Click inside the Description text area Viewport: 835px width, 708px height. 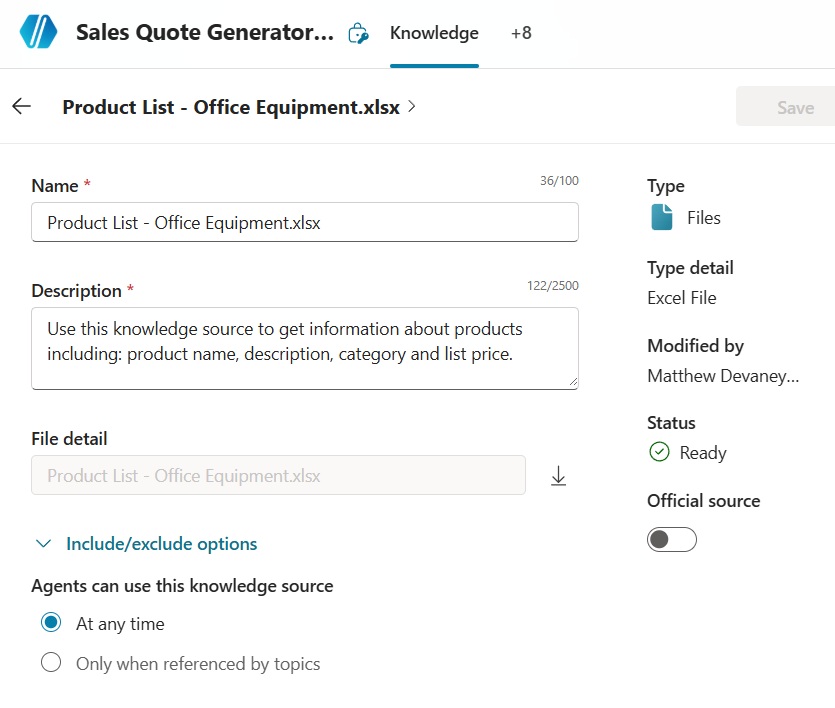tap(305, 347)
